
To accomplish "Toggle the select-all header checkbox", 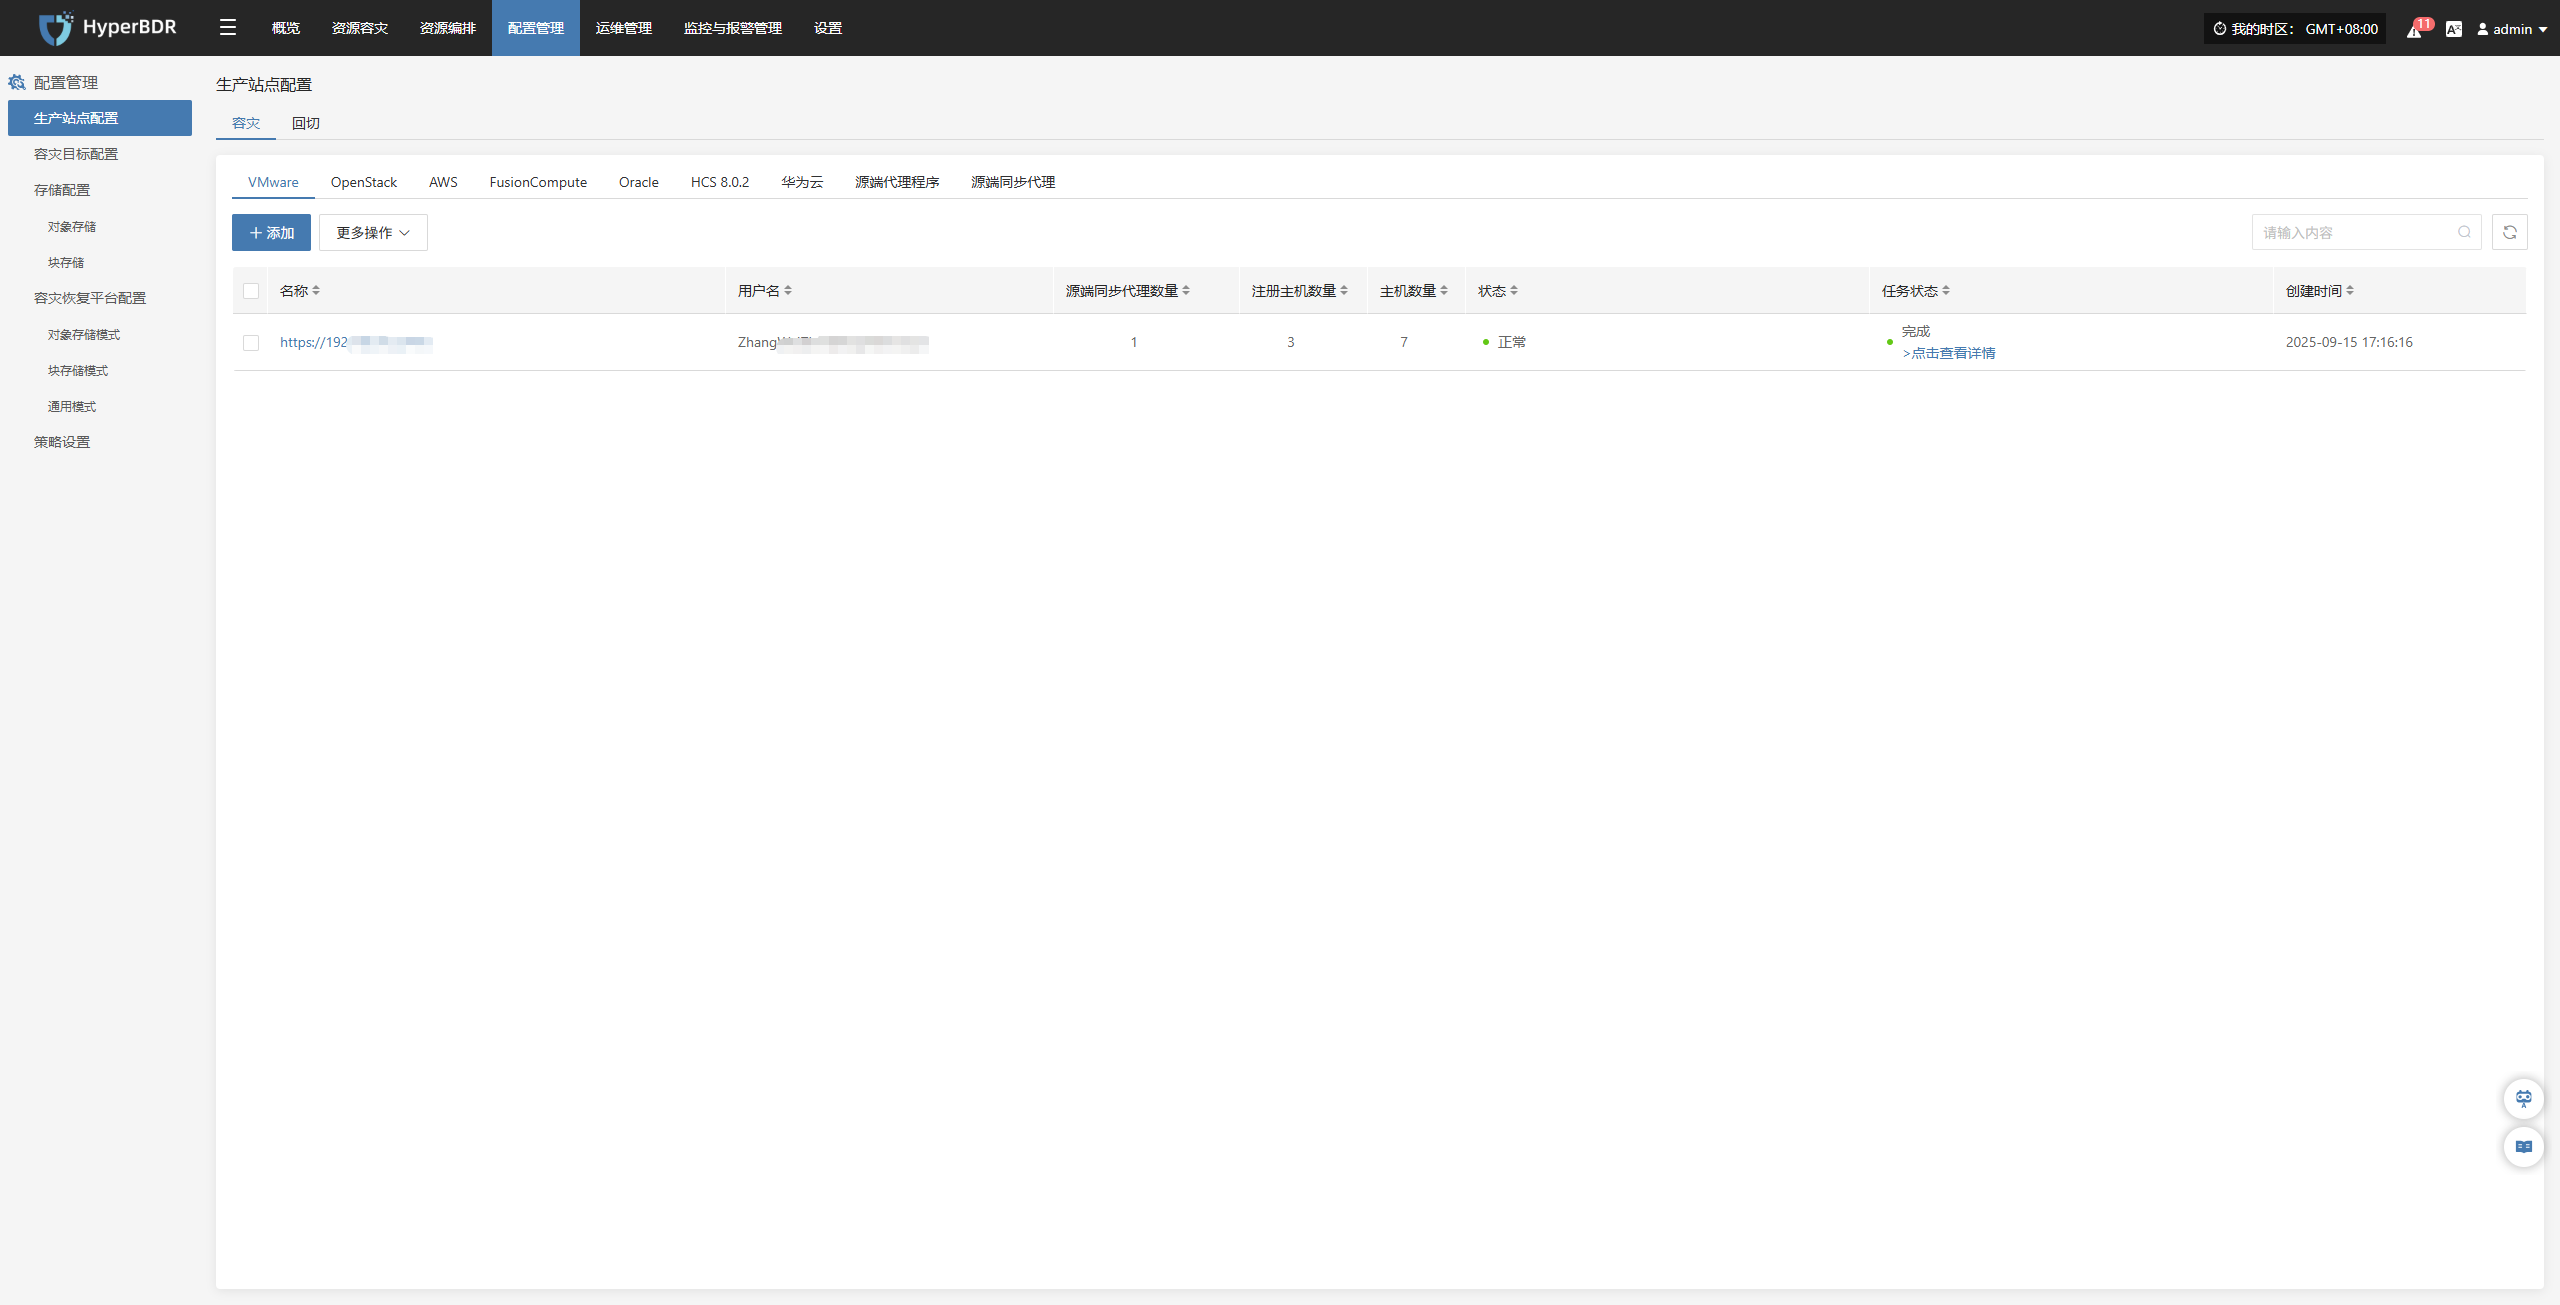I will [251, 291].
